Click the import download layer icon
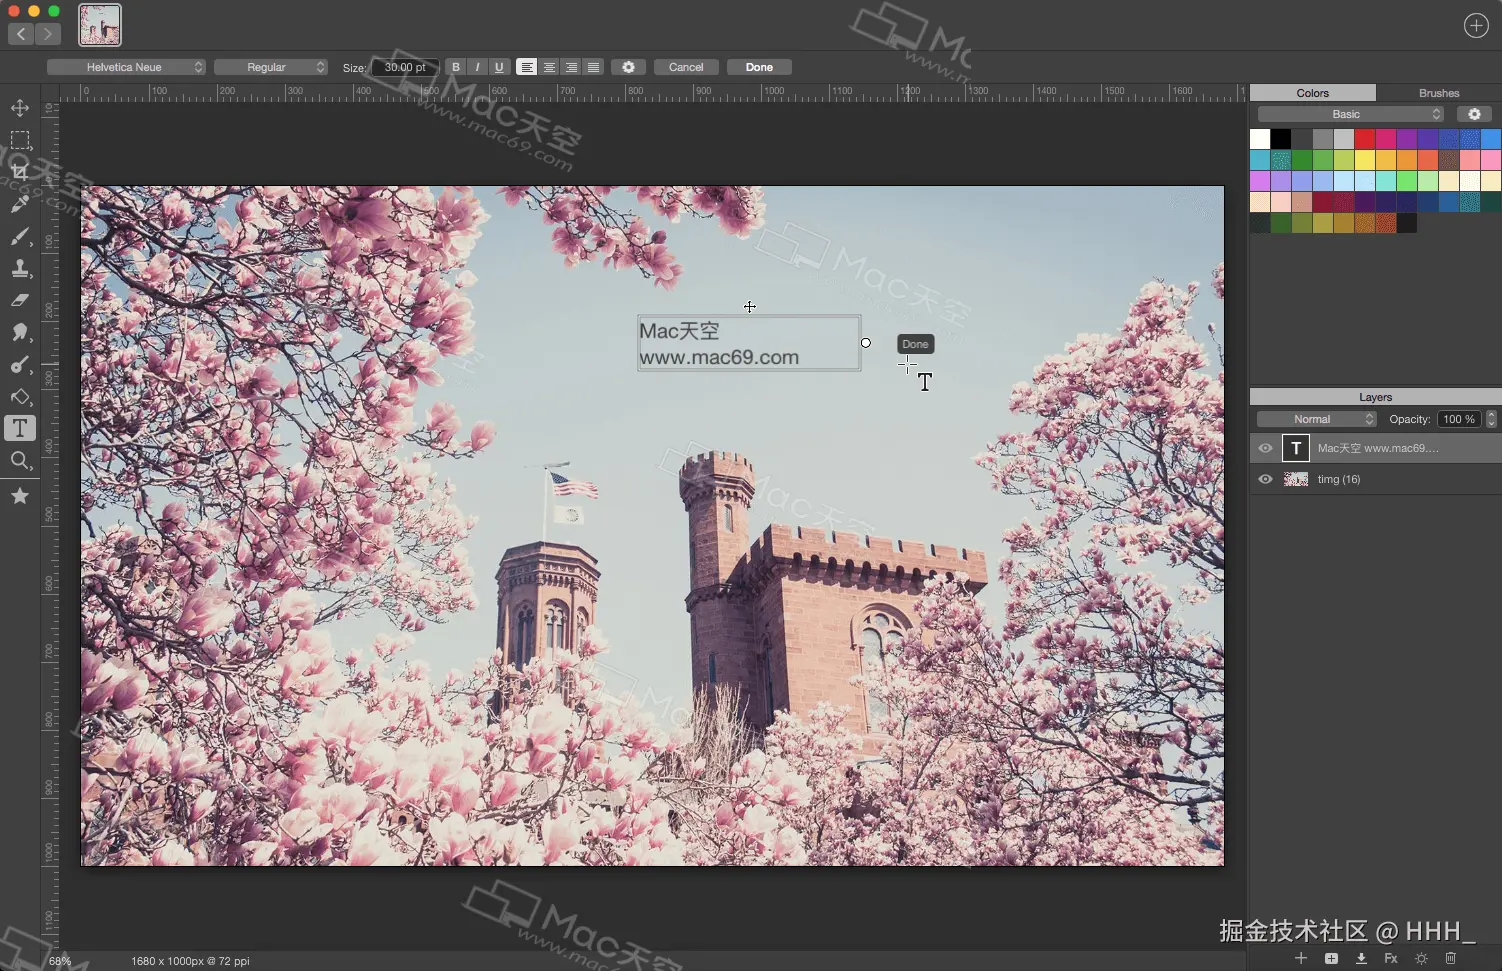The image size is (1502, 971). tap(1361, 958)
